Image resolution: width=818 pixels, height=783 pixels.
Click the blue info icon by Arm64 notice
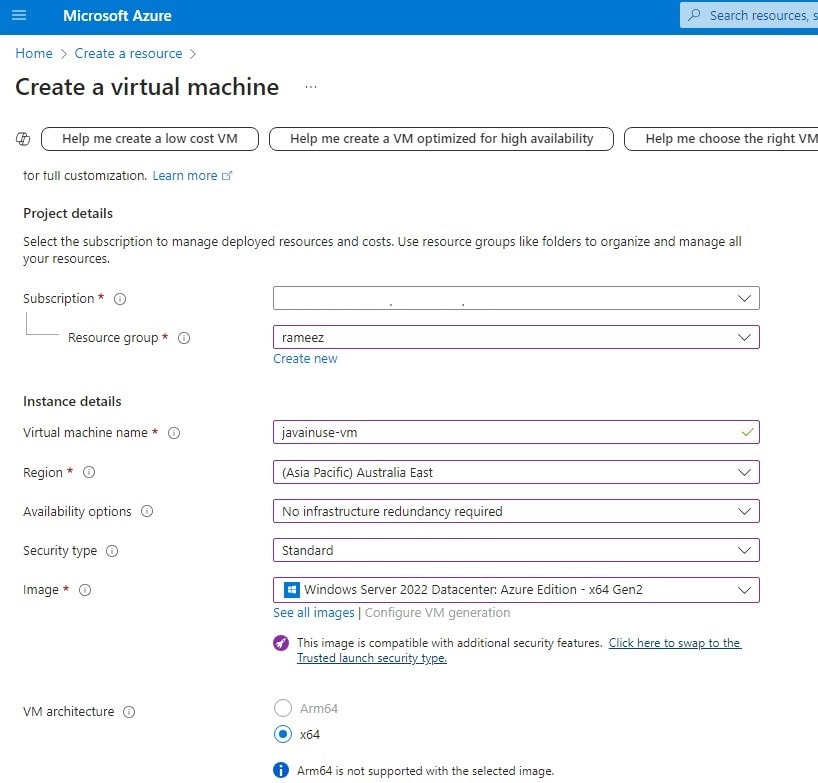(281, 770)
